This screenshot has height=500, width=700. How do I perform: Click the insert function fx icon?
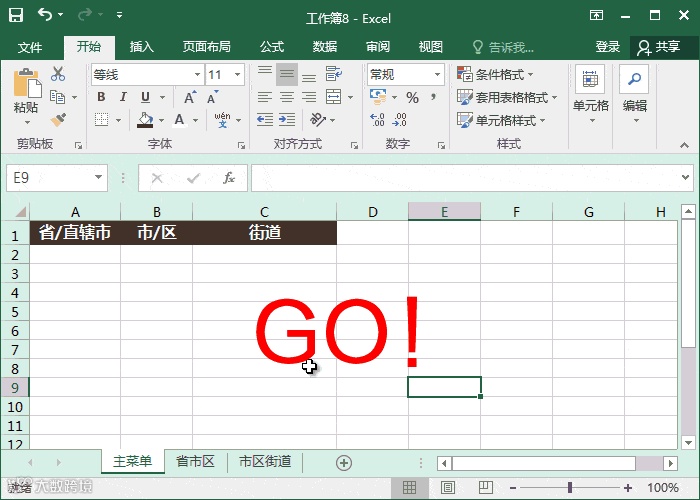[229, 178]
